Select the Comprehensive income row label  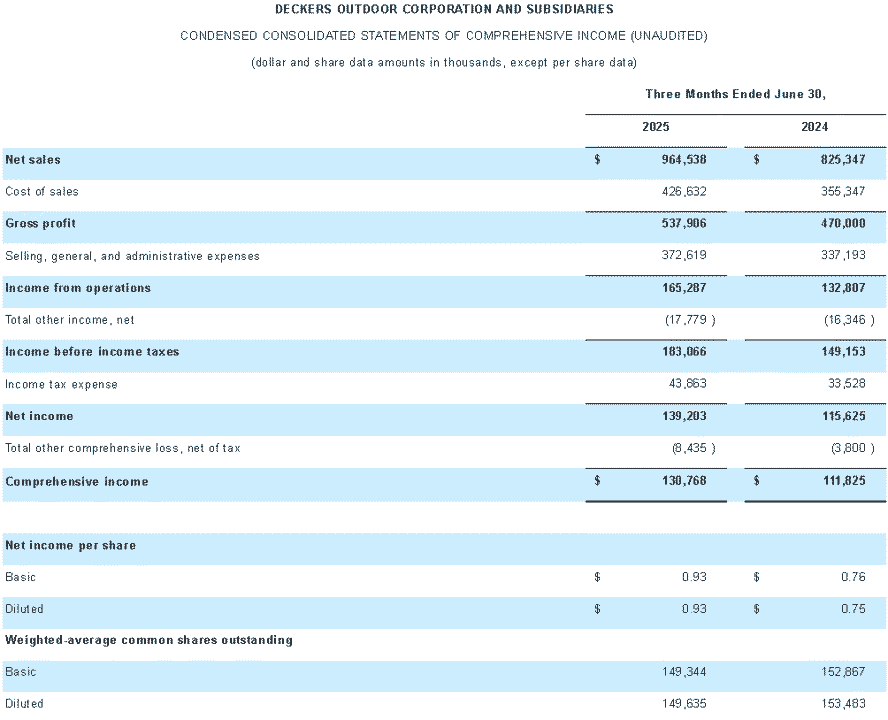coord(76,482)
